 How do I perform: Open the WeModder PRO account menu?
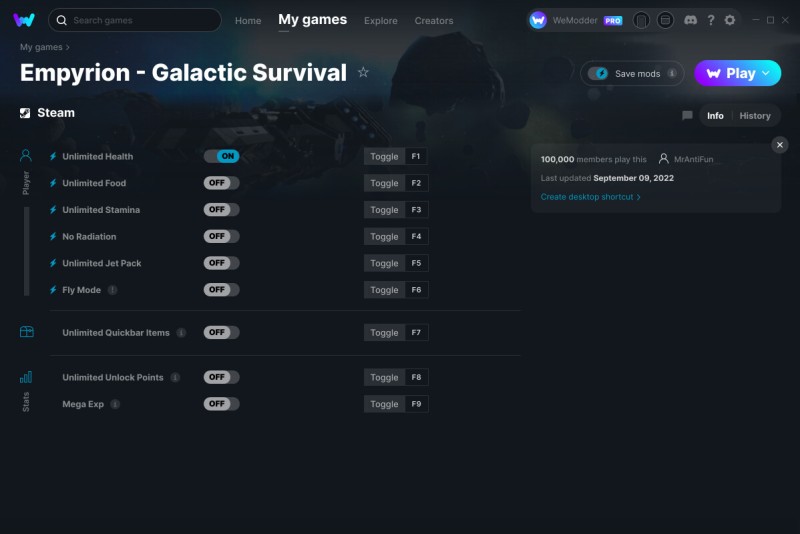point(576,20)
